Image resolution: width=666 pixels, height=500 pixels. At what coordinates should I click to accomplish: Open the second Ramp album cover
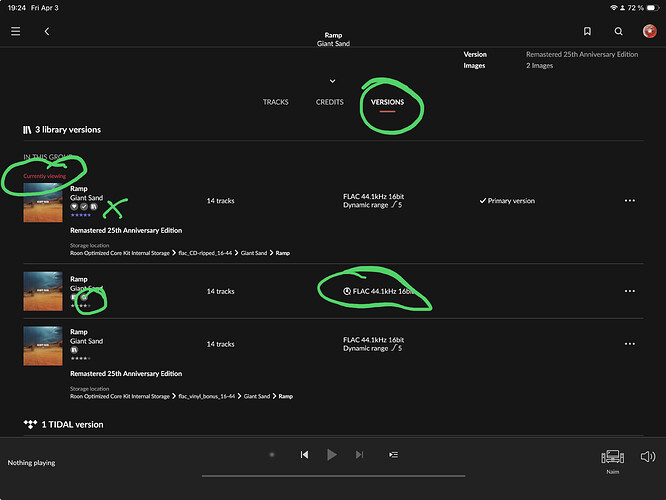click(x=43, y=291)
